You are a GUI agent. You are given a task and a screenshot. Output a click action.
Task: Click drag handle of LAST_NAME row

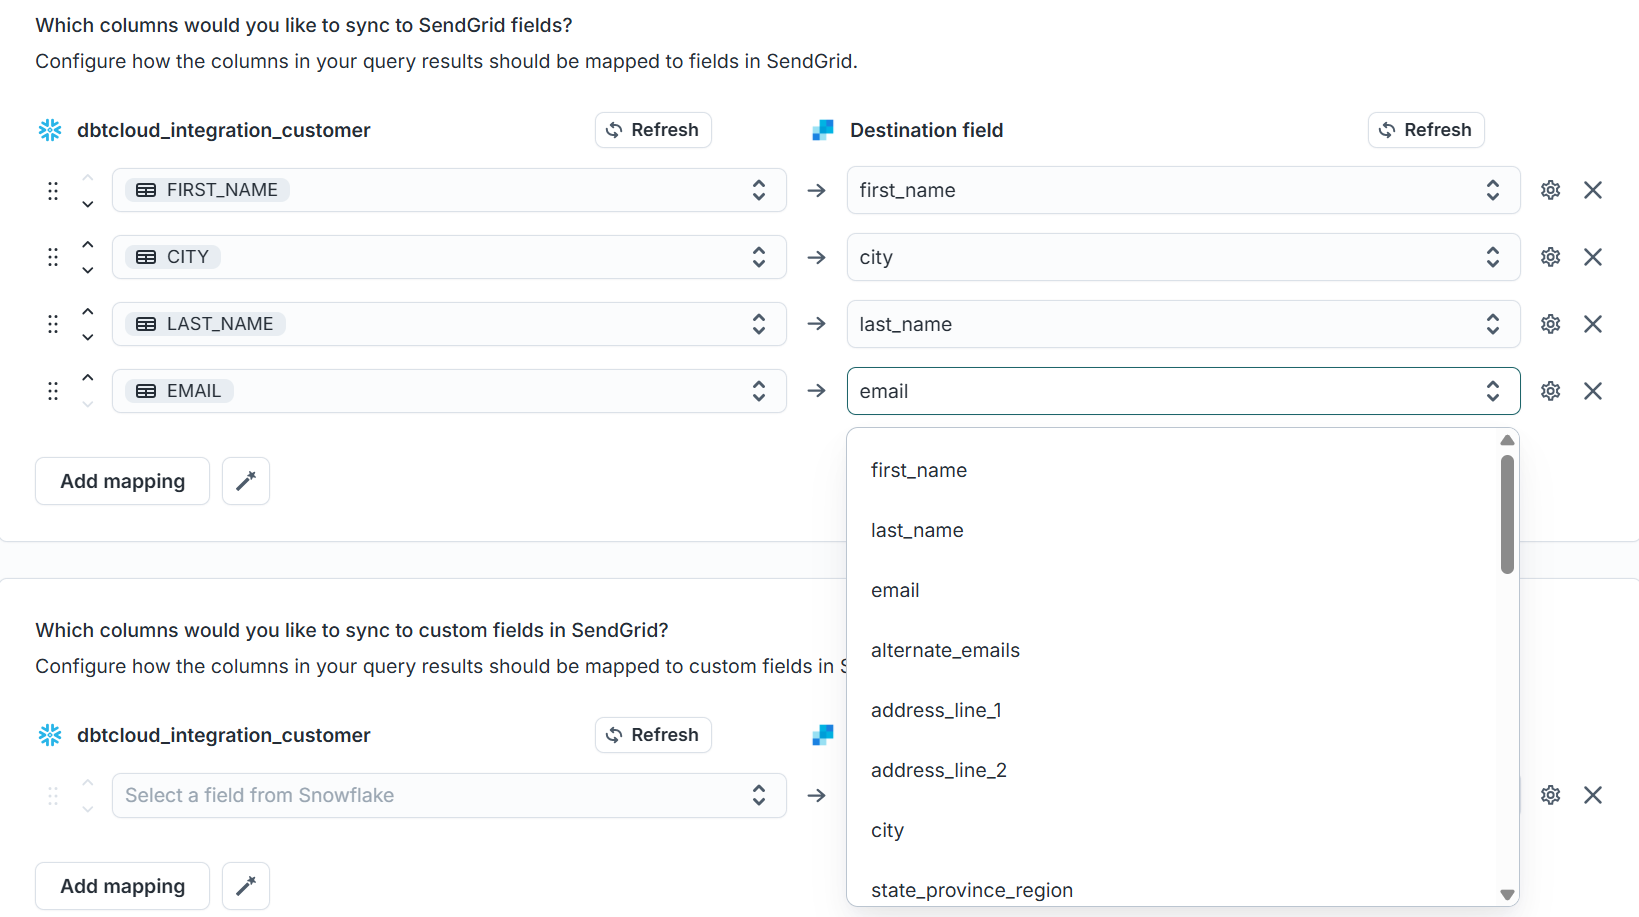pos(53,324)
